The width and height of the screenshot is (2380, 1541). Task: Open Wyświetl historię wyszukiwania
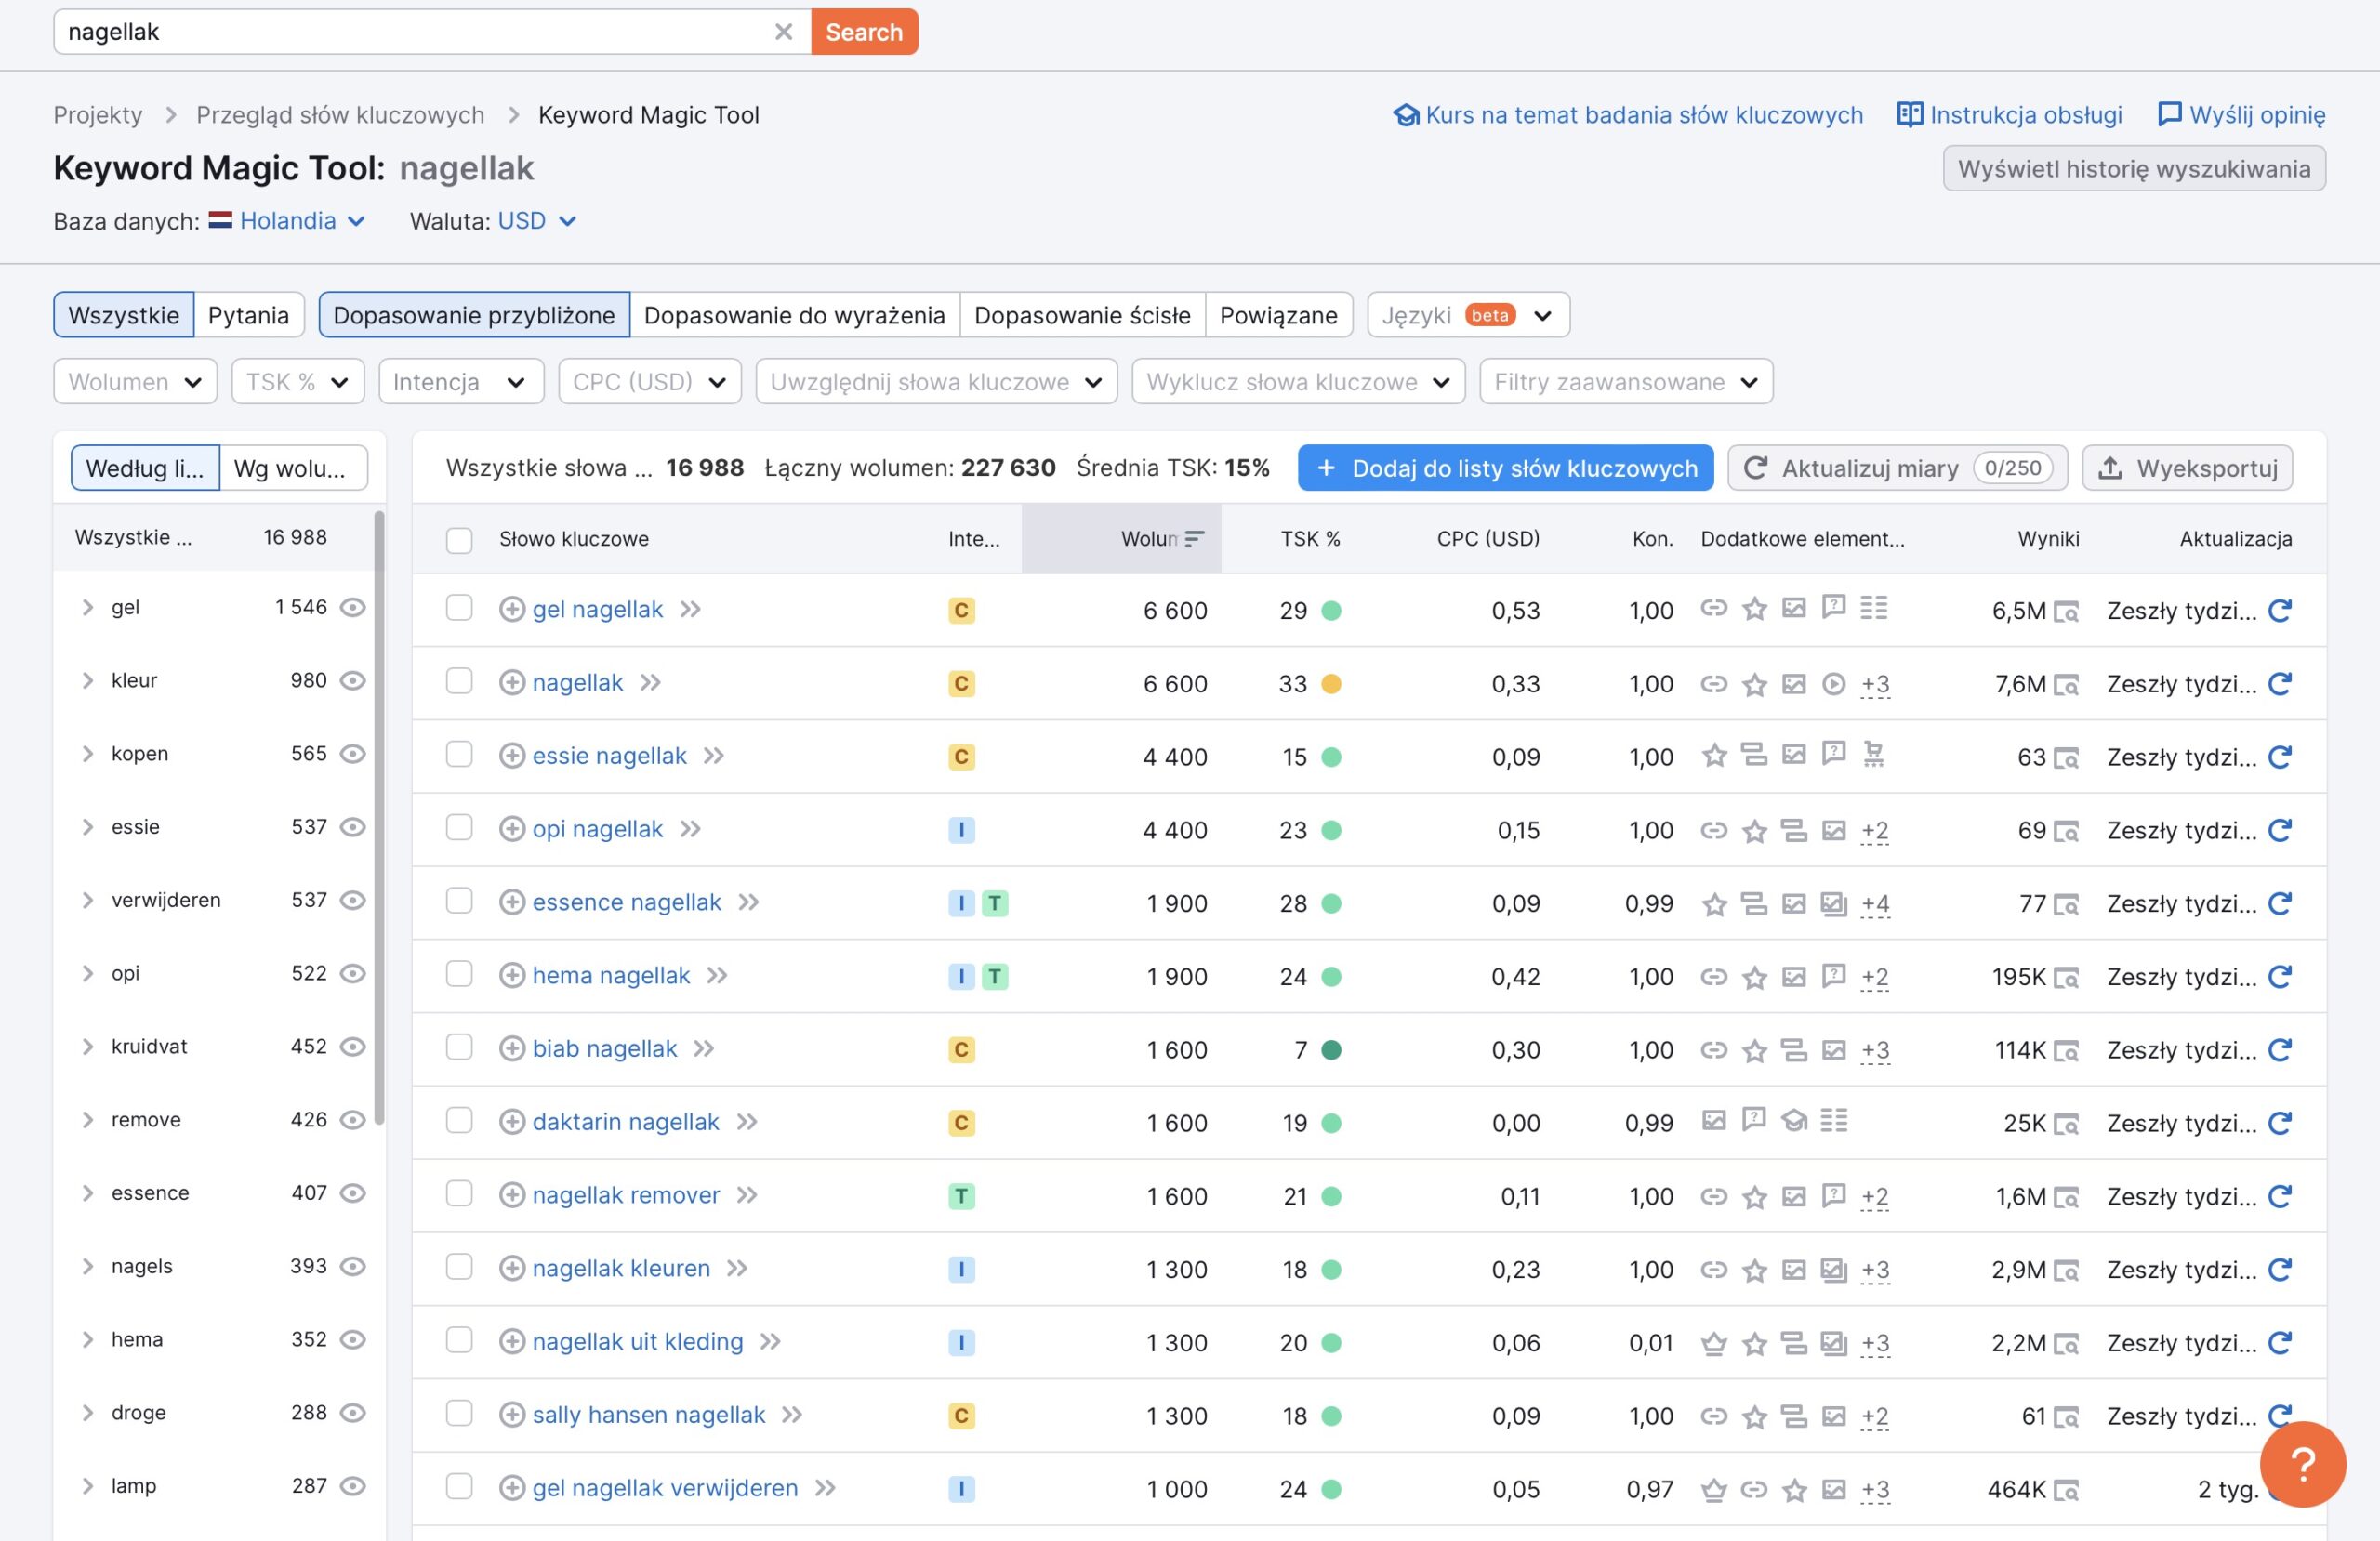[2134, 169]
